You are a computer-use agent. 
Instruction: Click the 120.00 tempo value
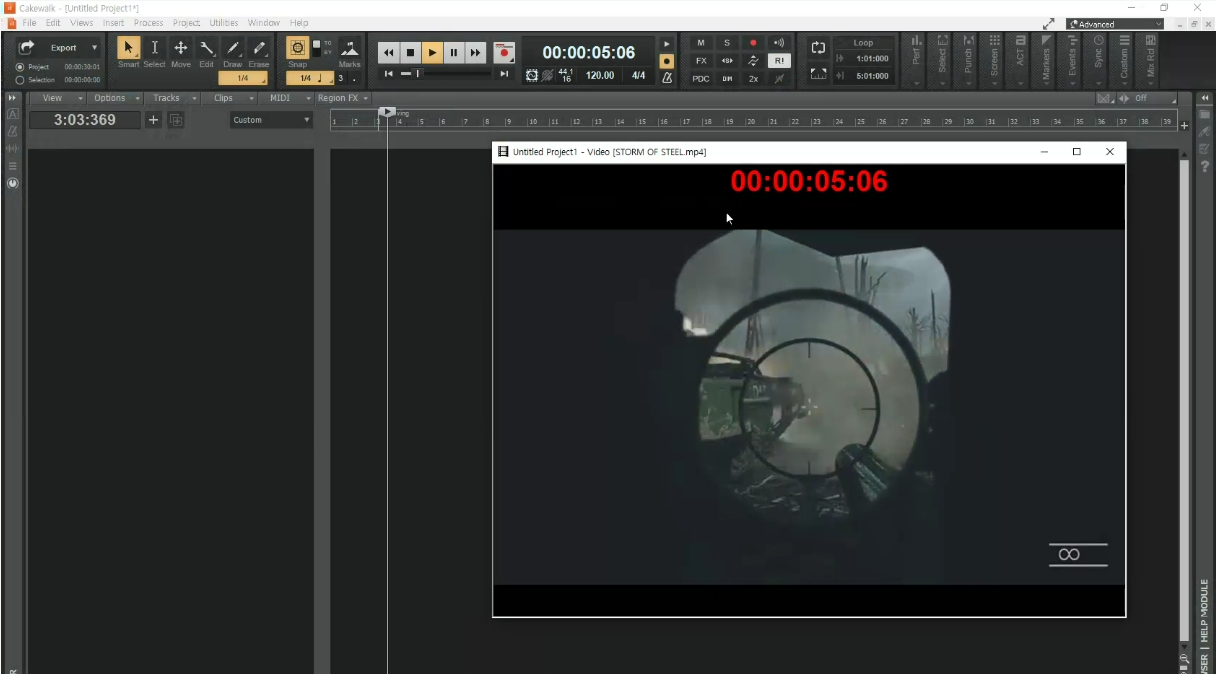(x=600, y=75)
